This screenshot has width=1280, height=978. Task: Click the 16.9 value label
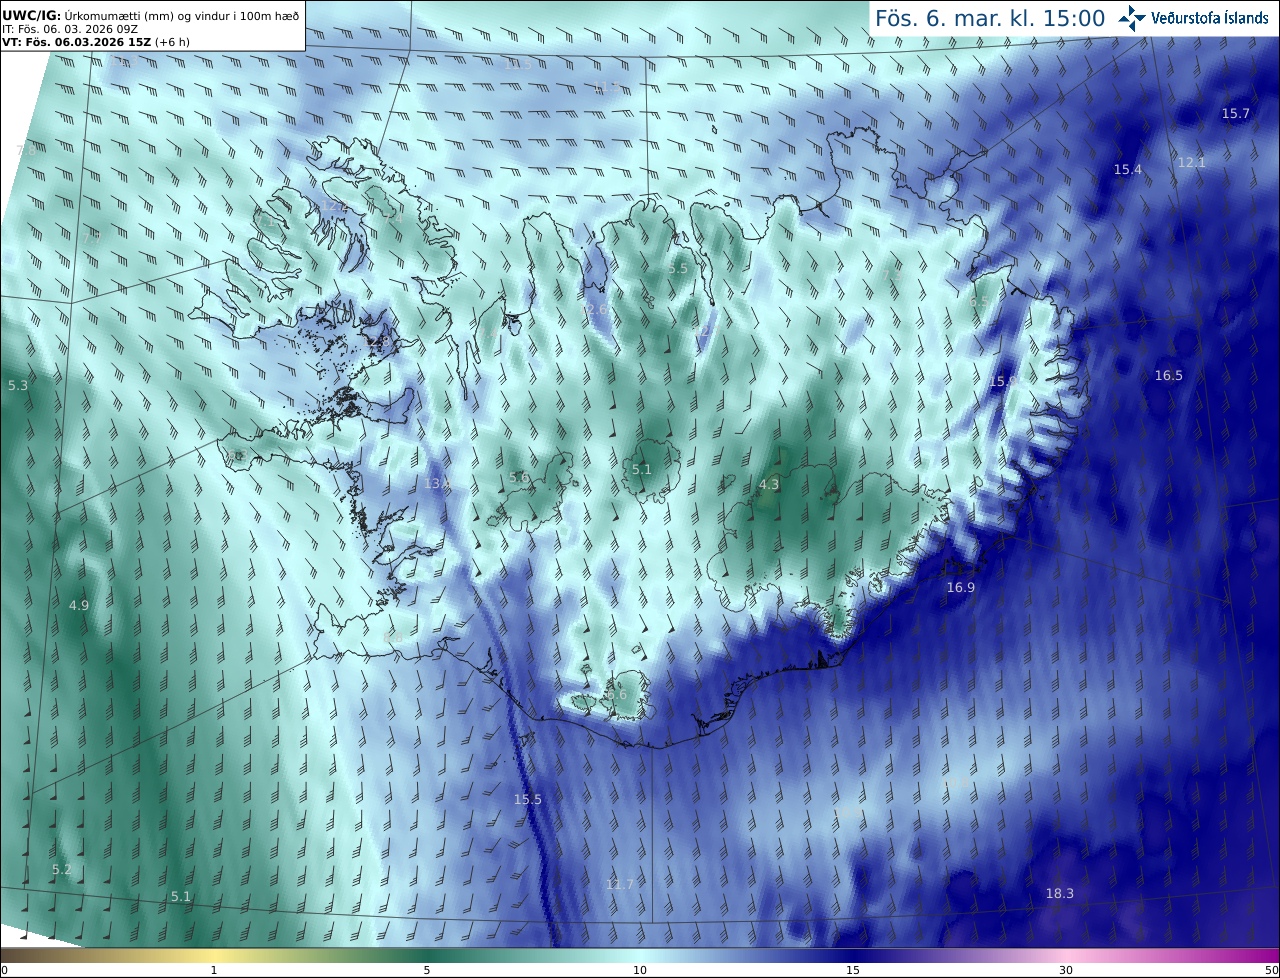click(x=961, y=588)
